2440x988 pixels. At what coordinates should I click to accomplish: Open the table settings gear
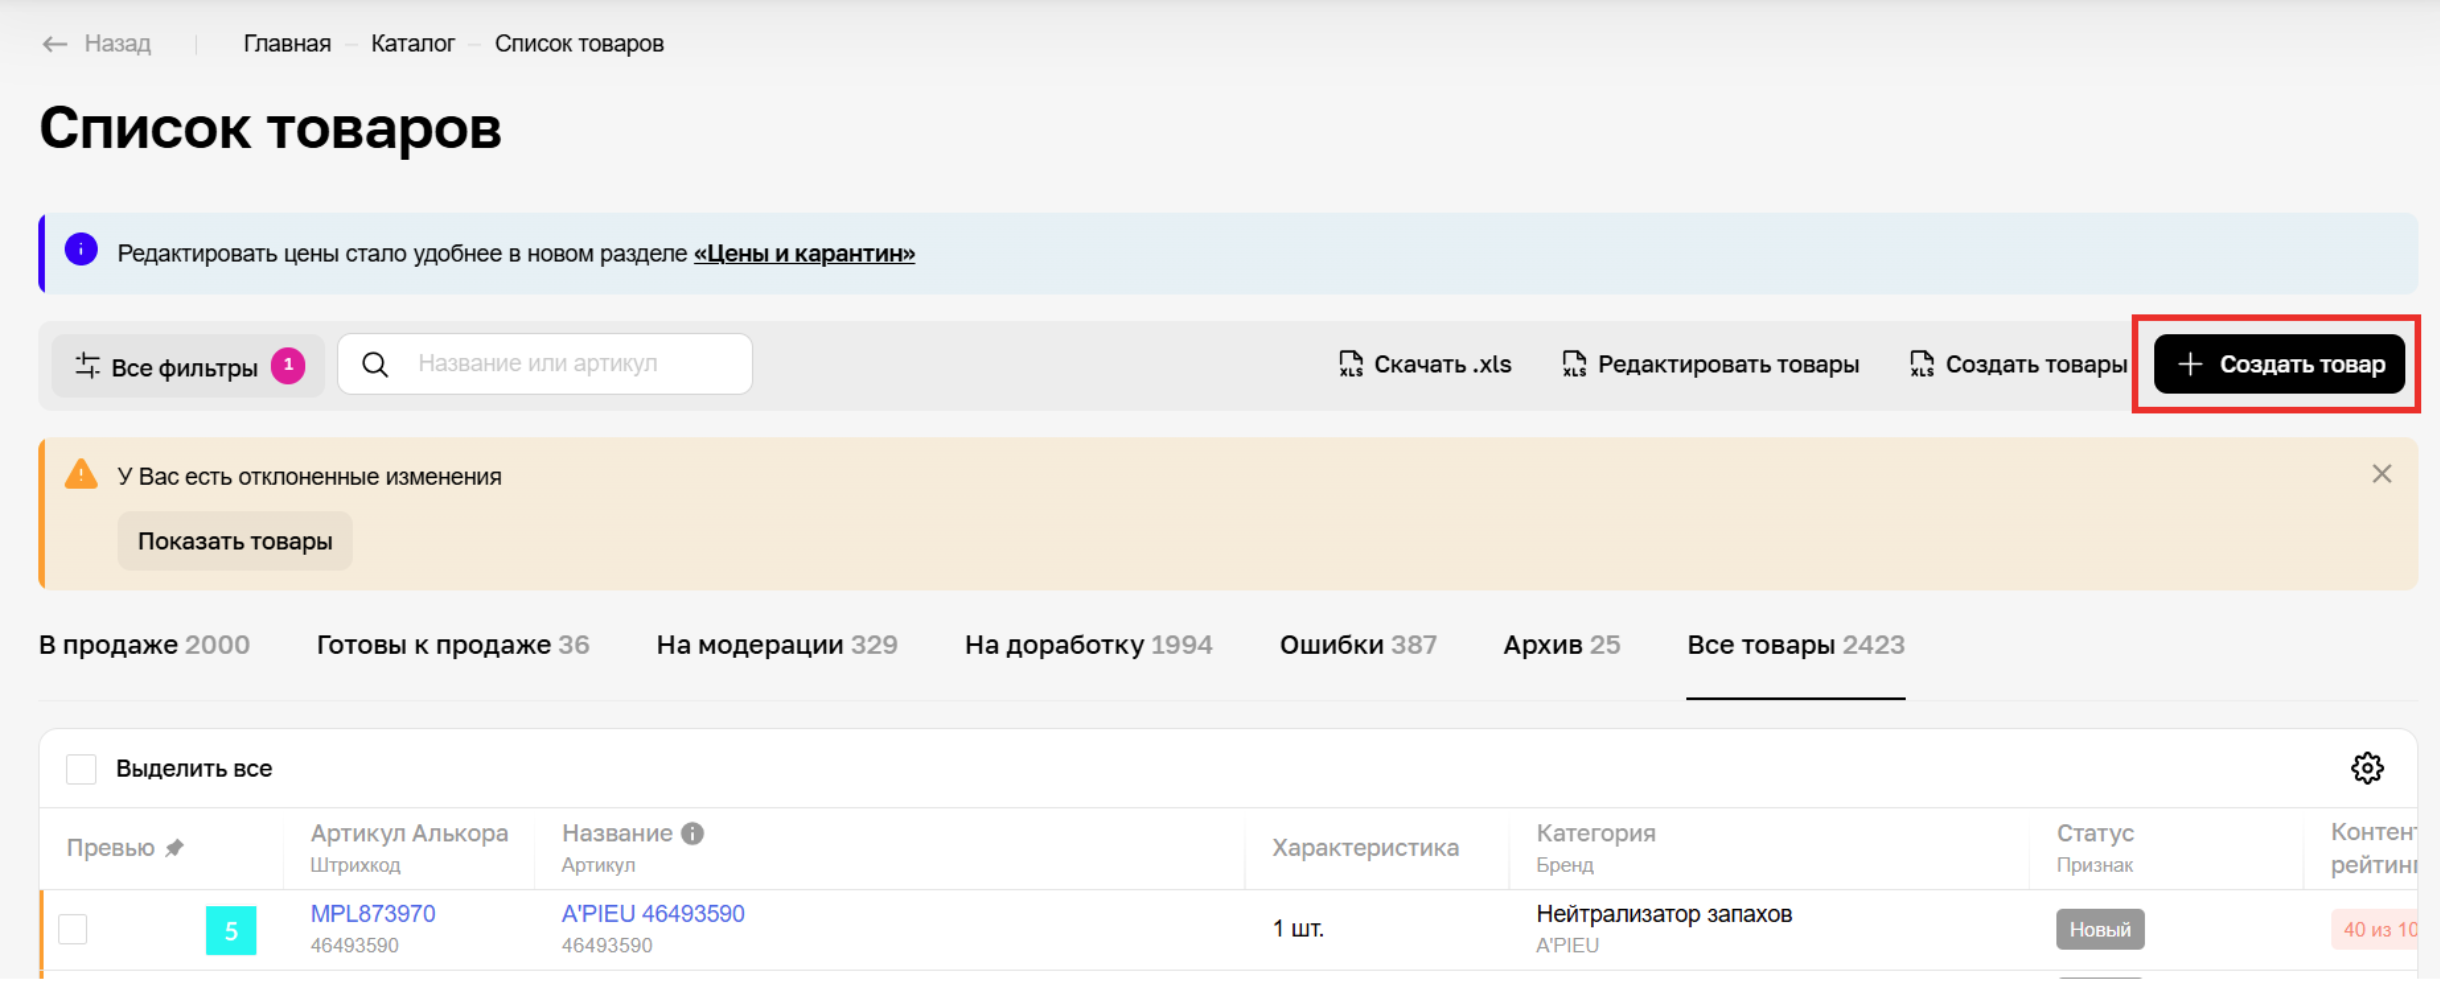click(x=2368, y=768)
